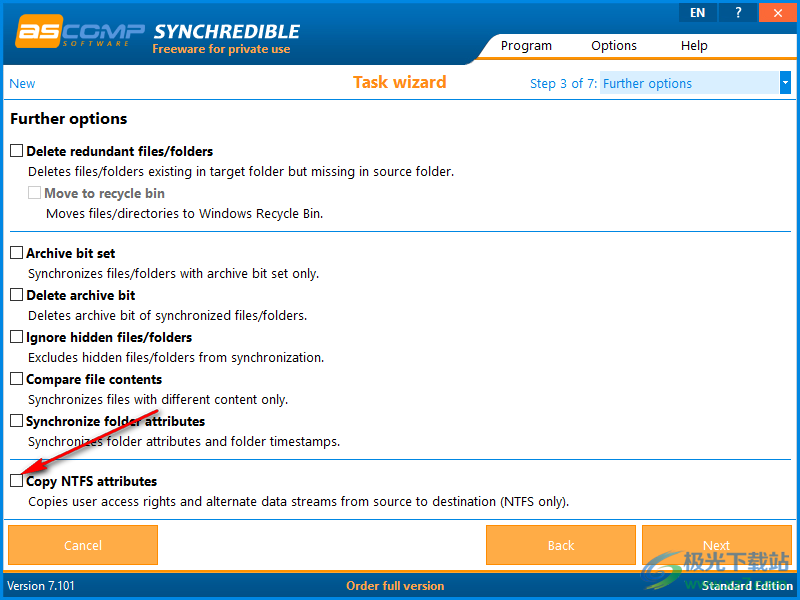Start a New task

pyautogui.click(x=21, y=83)
